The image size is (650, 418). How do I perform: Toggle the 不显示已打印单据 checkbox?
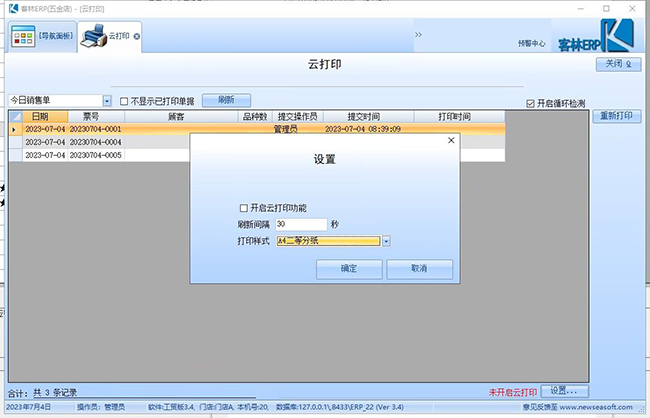pos(124,101)
